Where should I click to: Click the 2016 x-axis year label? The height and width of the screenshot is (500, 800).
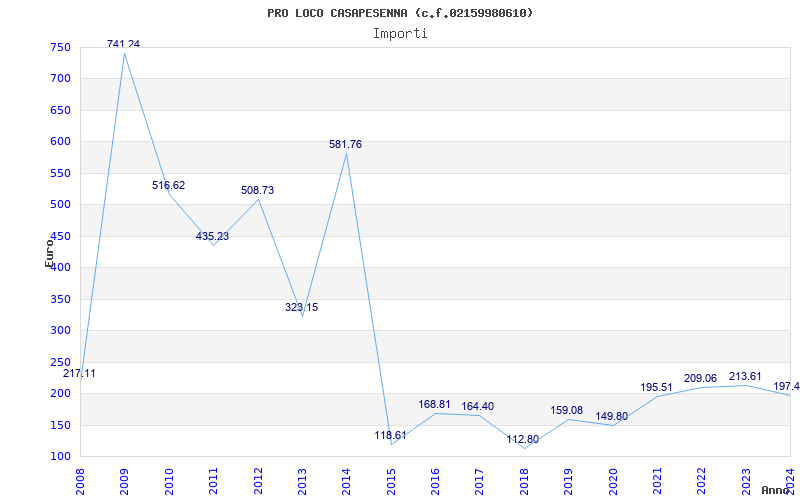click(435, 481)
